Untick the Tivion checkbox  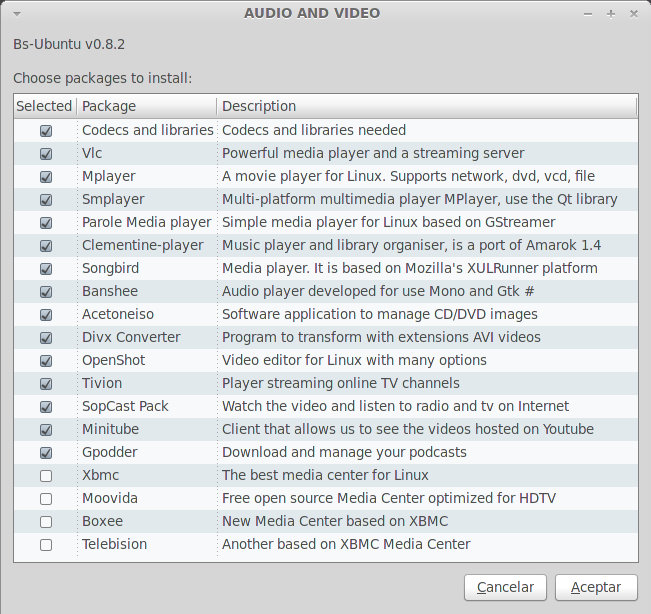(x=46, y=384)
